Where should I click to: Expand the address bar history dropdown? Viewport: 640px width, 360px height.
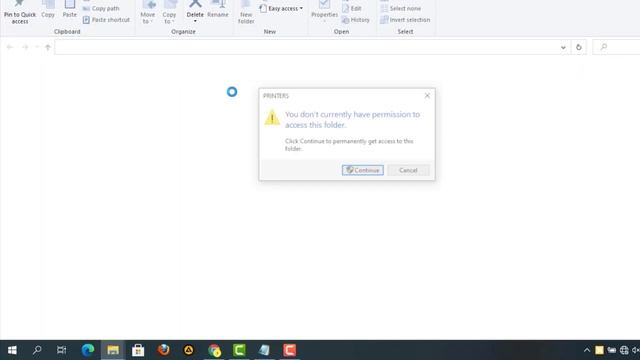click(x=563, y=47)
